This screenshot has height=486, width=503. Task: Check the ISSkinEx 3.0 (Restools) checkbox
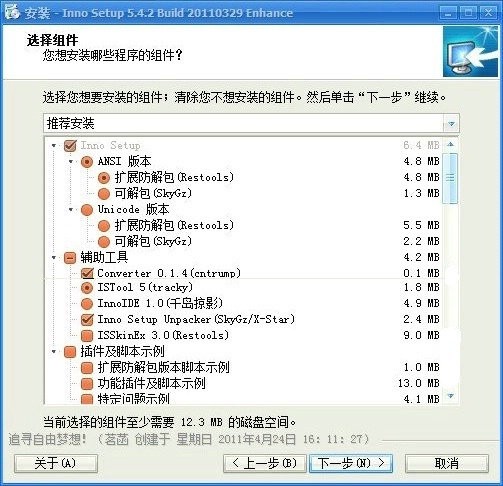[x=87, y=335]
